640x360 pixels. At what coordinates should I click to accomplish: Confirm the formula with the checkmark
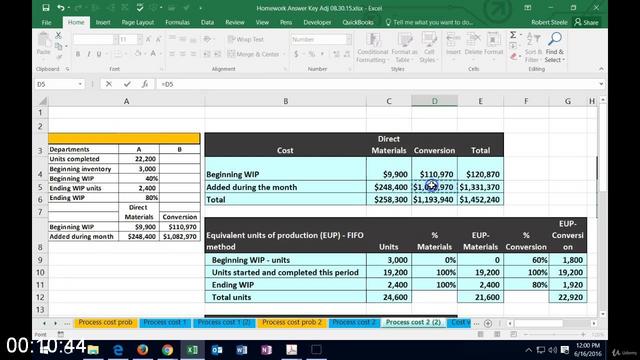pos(127,84)
